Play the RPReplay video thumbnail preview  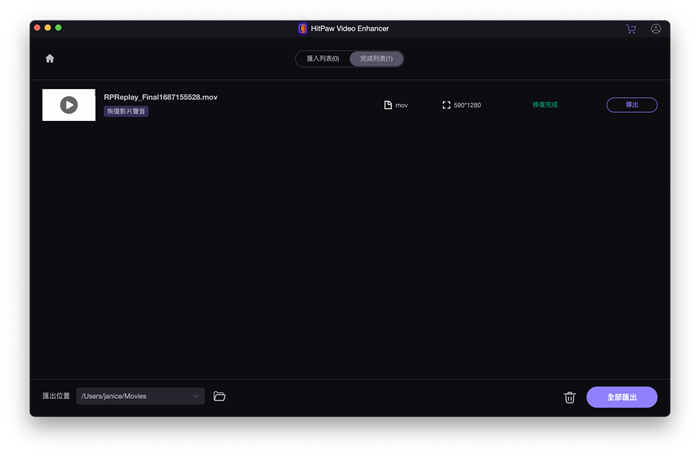pos(69,105)
